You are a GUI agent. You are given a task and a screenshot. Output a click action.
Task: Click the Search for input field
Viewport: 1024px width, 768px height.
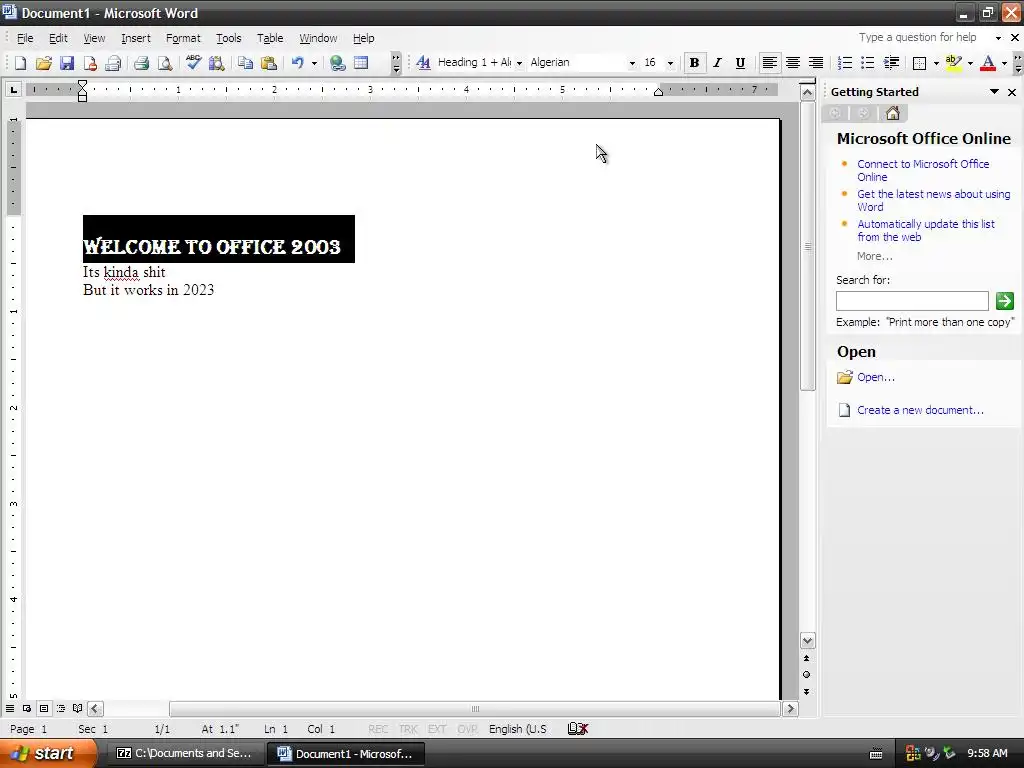(x=912, y=301)
